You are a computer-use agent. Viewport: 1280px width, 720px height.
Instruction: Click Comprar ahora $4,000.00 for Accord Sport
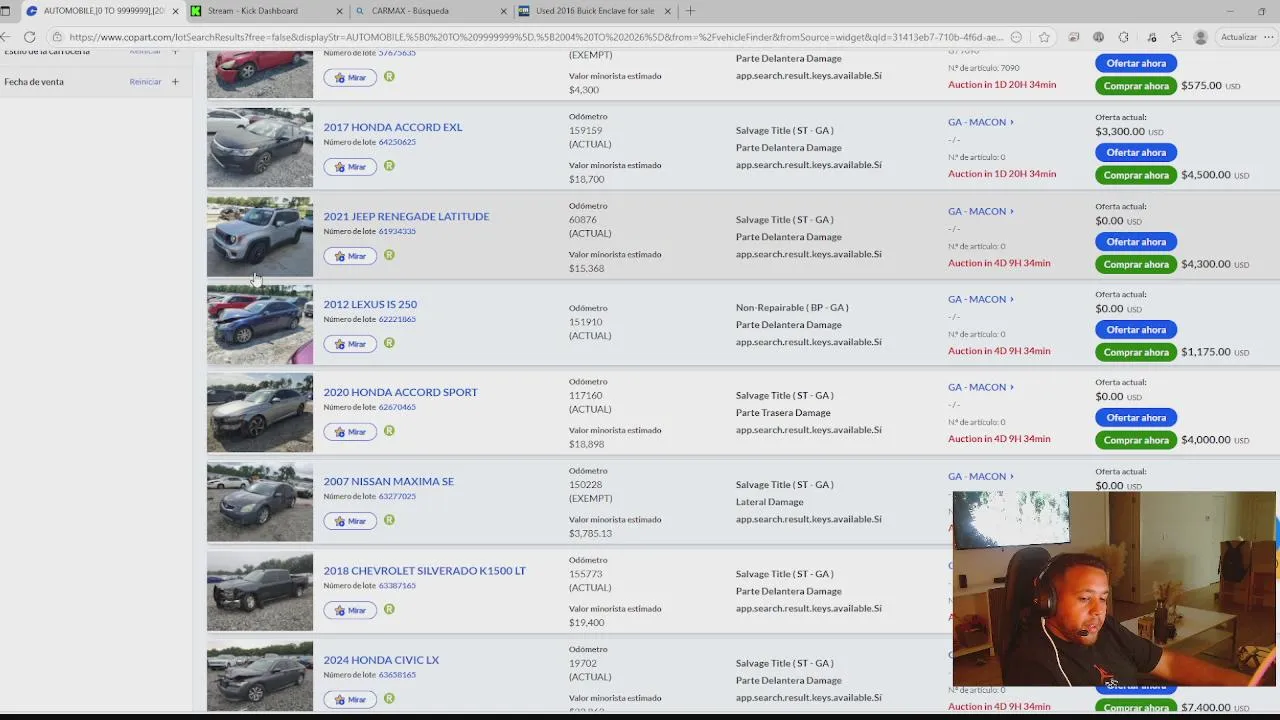1136,440
